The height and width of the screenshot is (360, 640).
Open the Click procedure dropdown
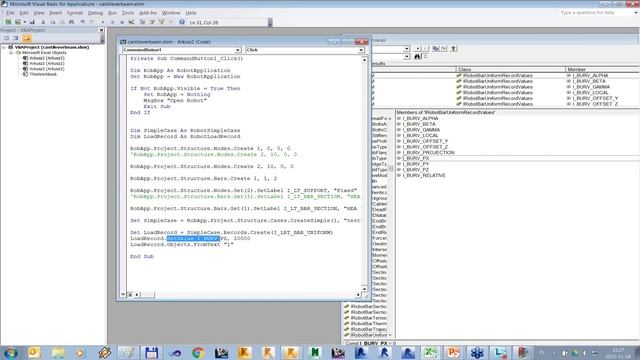(x=361, y=50)
